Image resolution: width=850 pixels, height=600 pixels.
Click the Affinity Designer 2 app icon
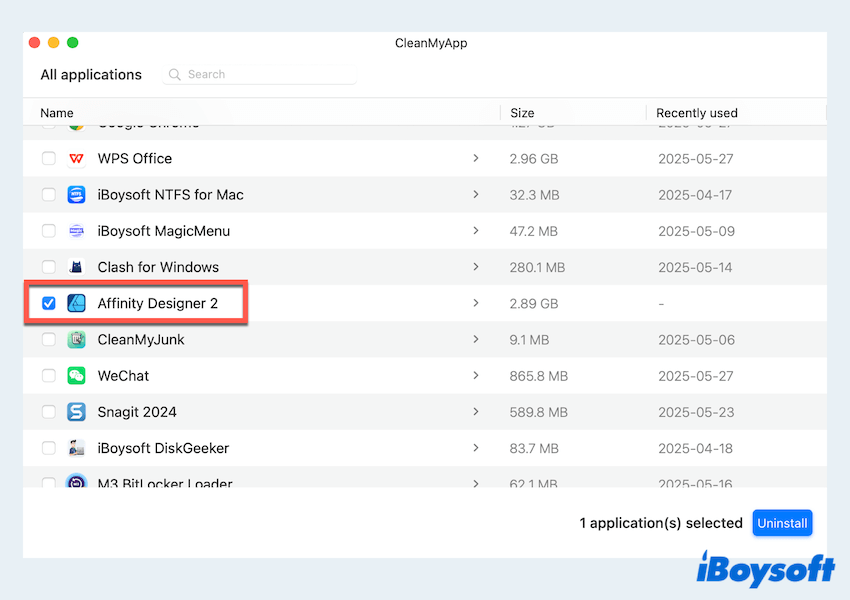coord(77,303)
